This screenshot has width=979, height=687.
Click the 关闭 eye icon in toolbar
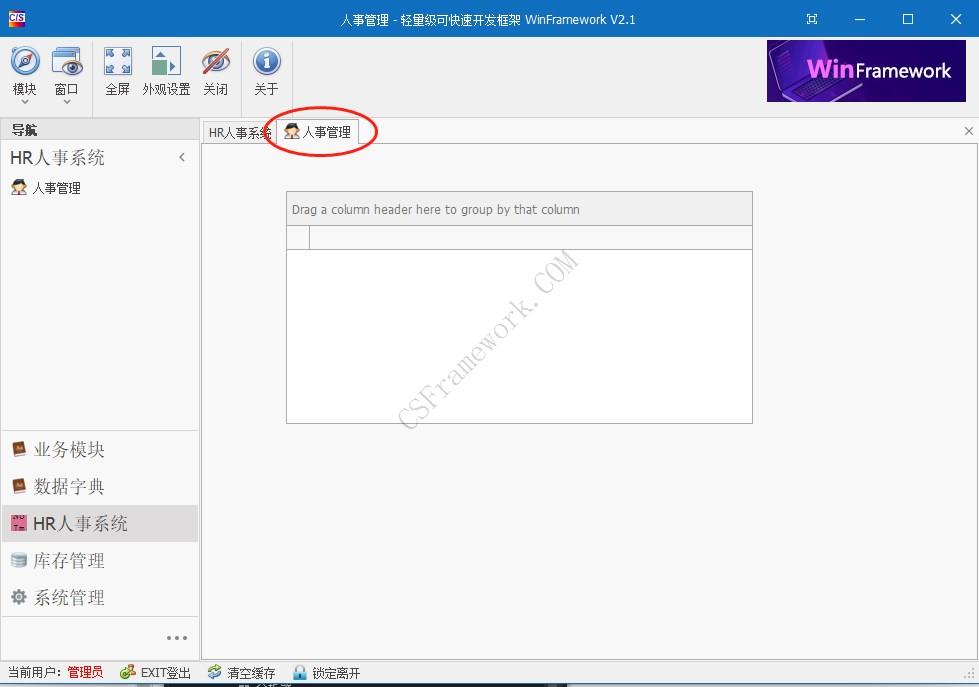tap(215, 62)
